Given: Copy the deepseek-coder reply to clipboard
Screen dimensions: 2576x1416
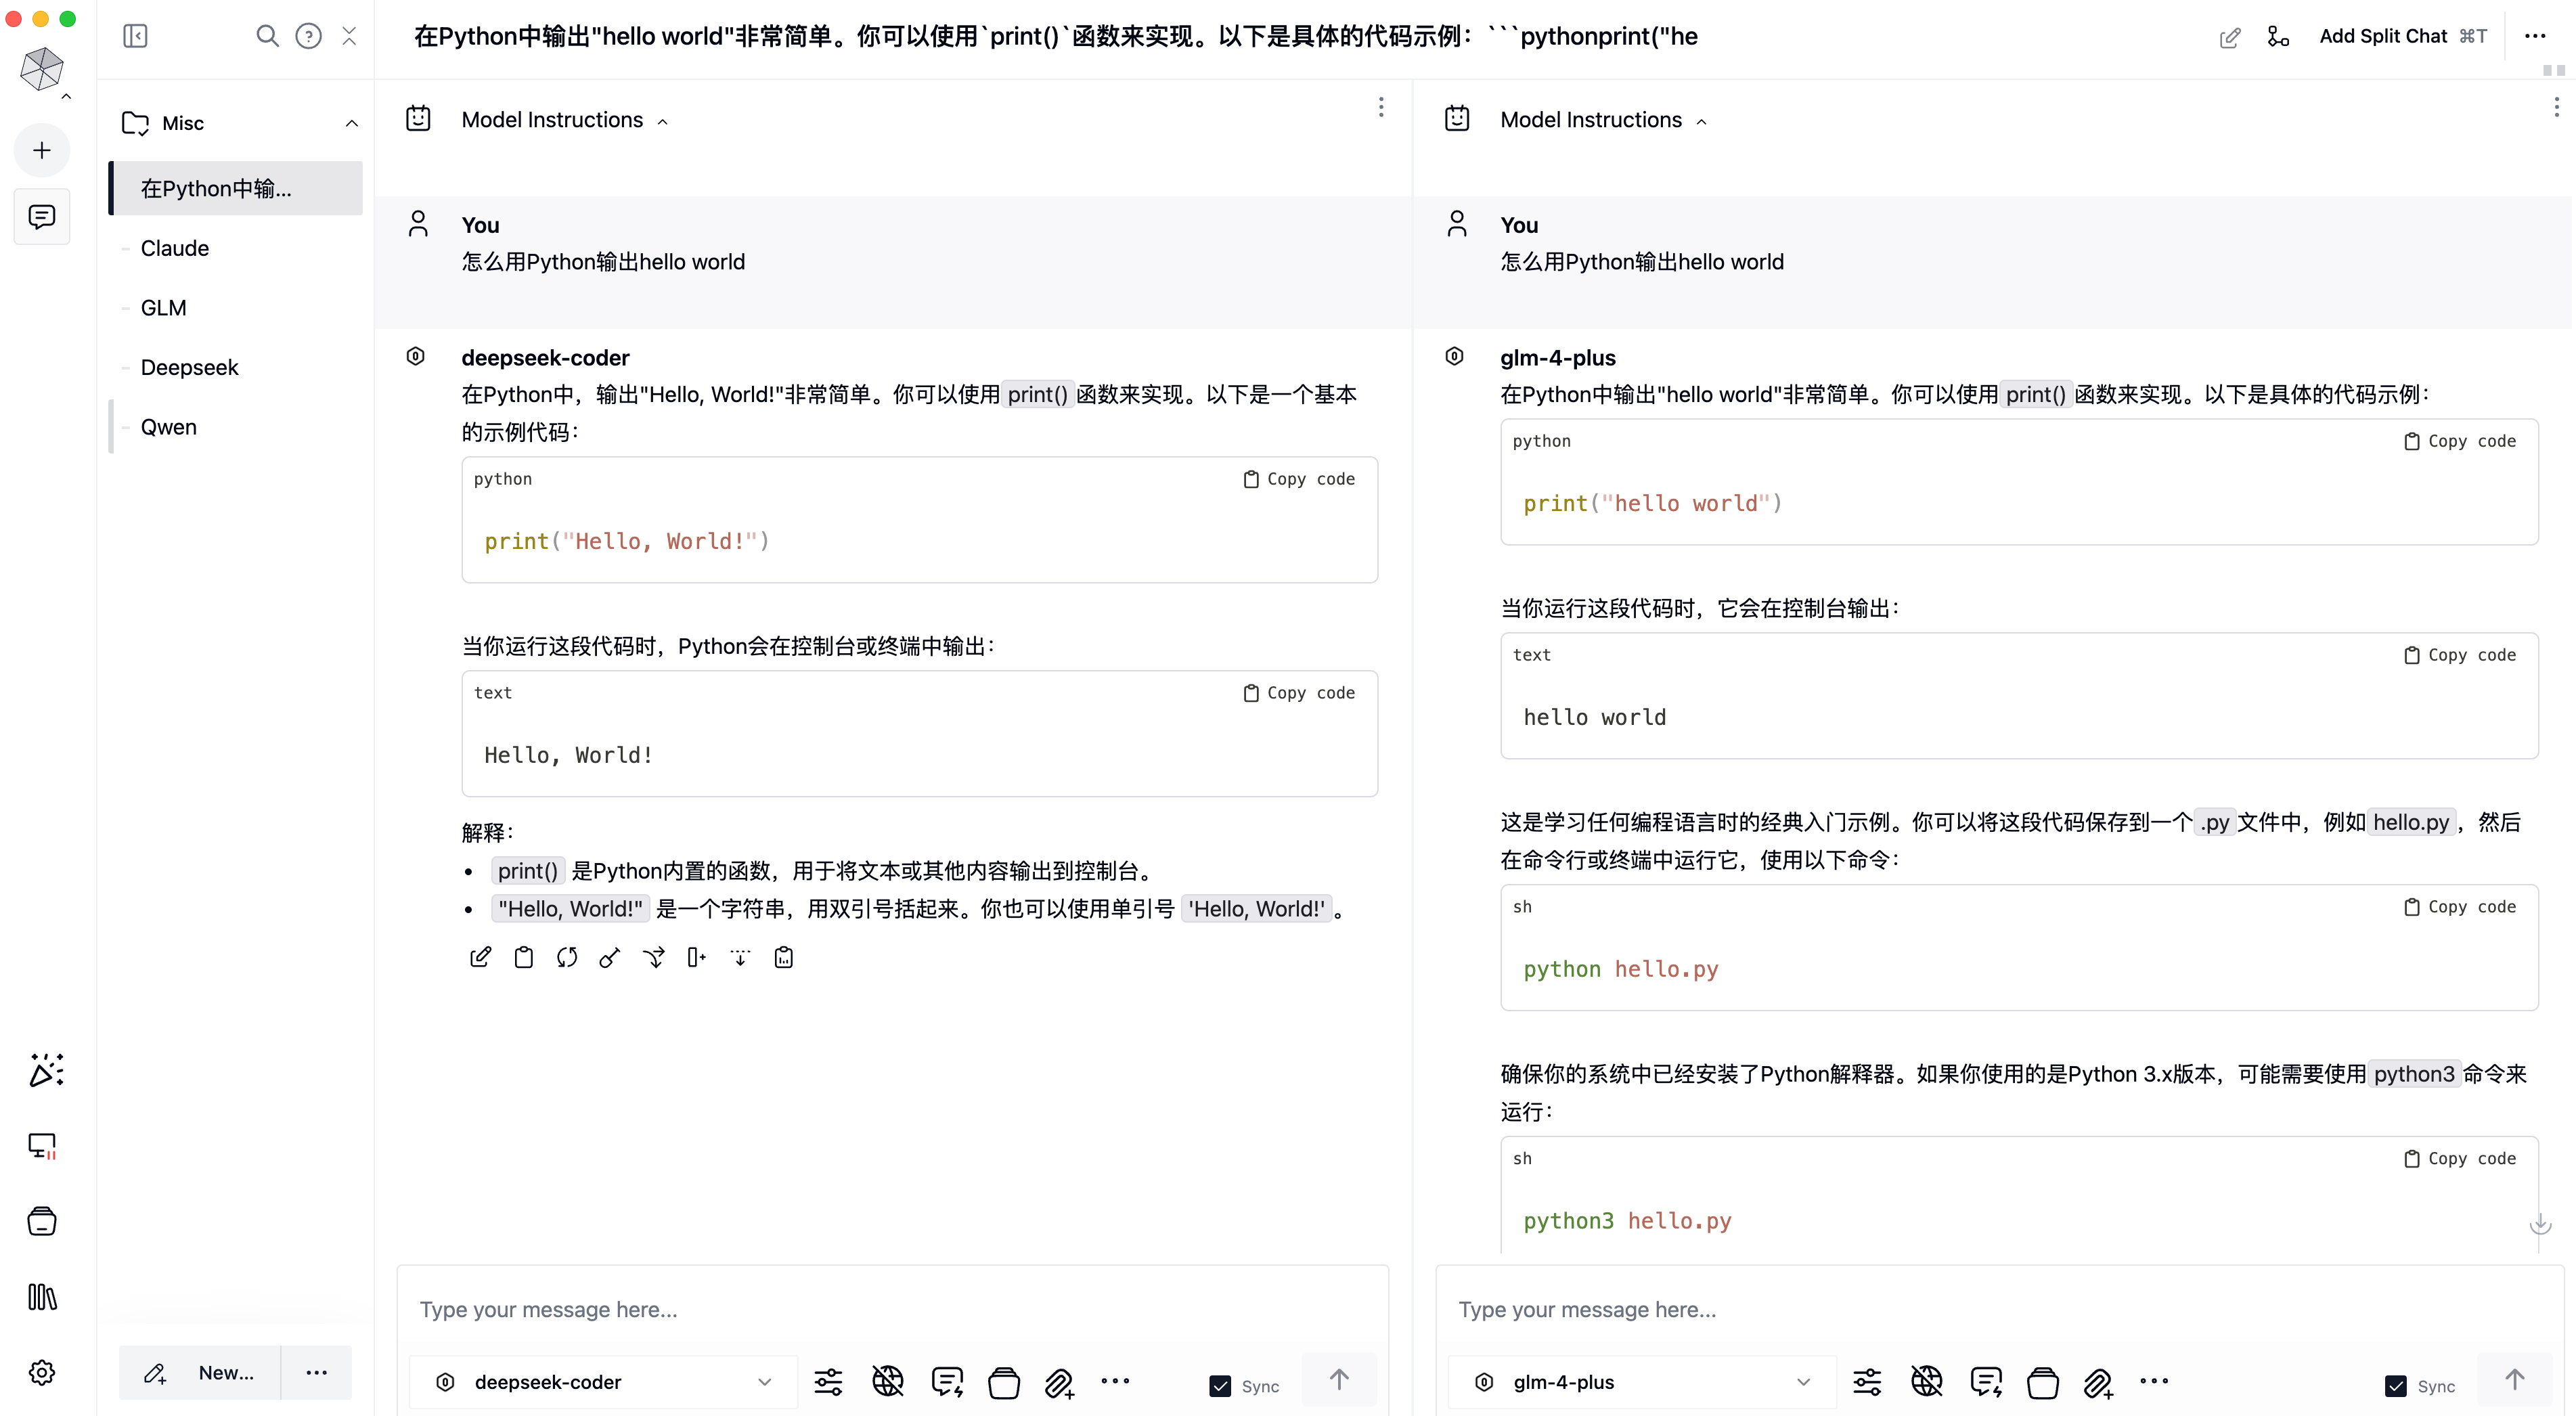Looking at the screenshot, I should [523, 957].
